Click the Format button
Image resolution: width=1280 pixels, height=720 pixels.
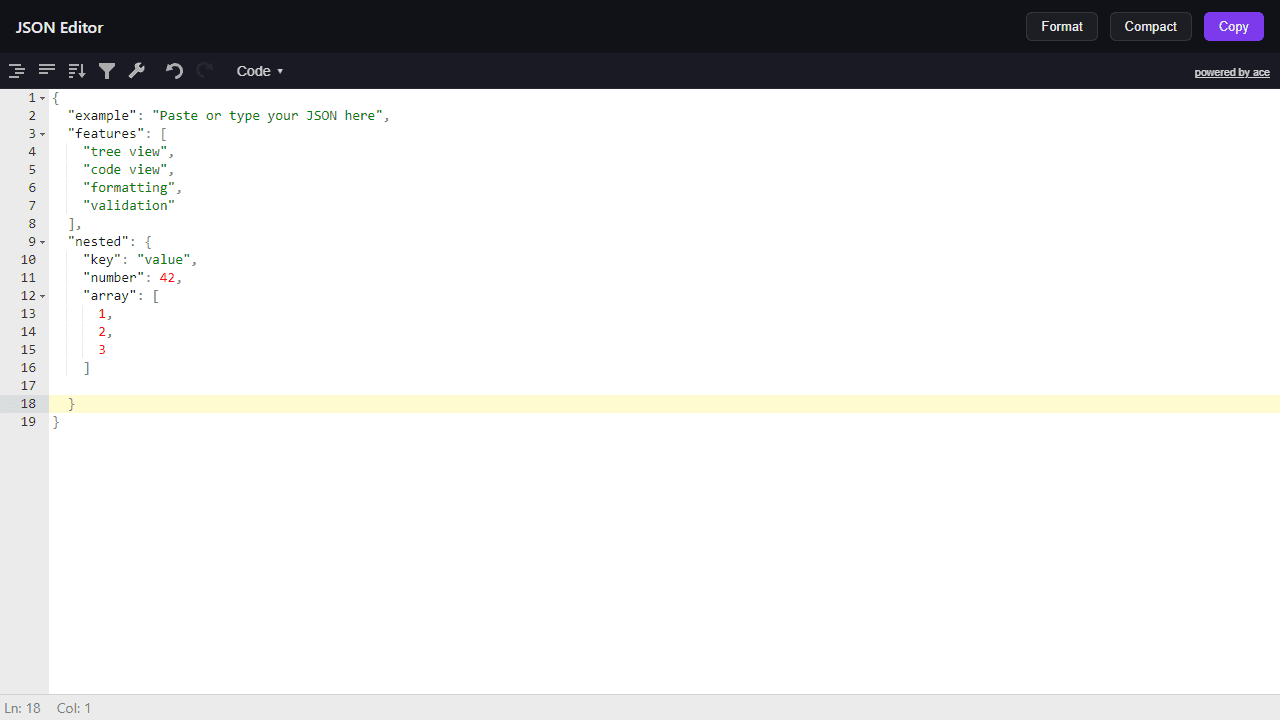(1062, 27)
